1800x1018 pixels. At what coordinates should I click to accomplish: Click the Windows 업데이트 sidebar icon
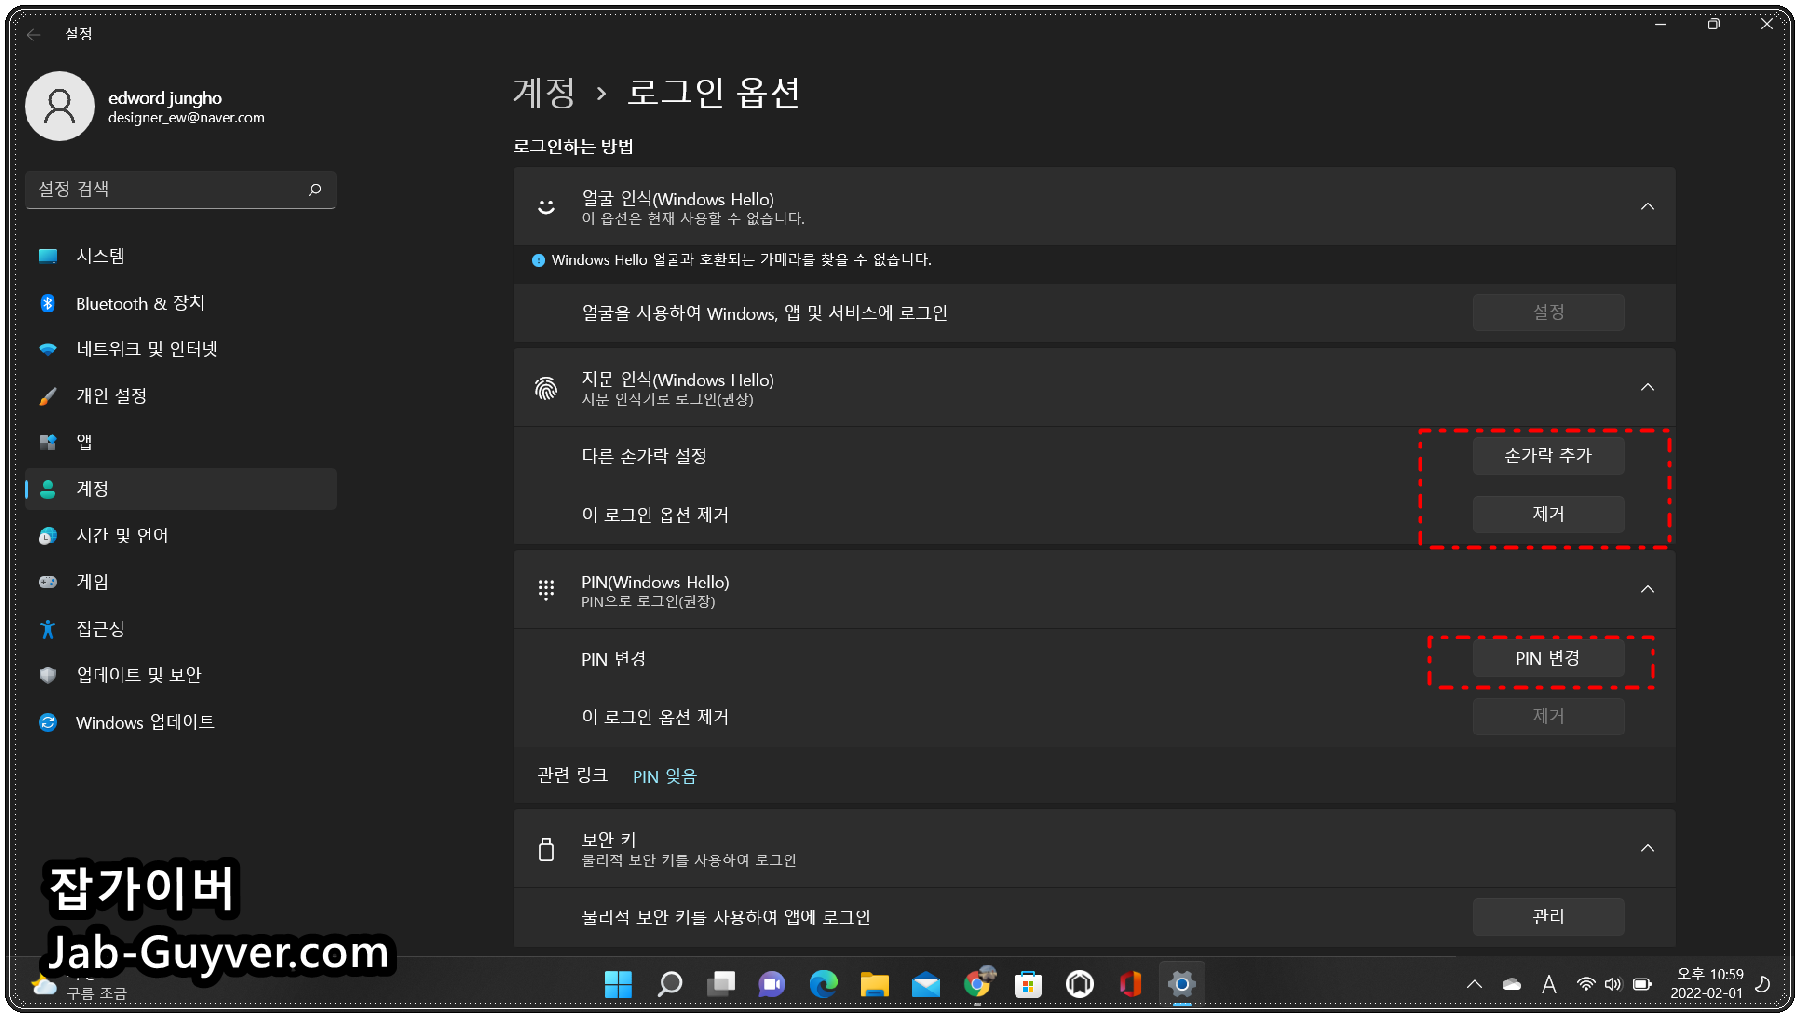[48, 722]
